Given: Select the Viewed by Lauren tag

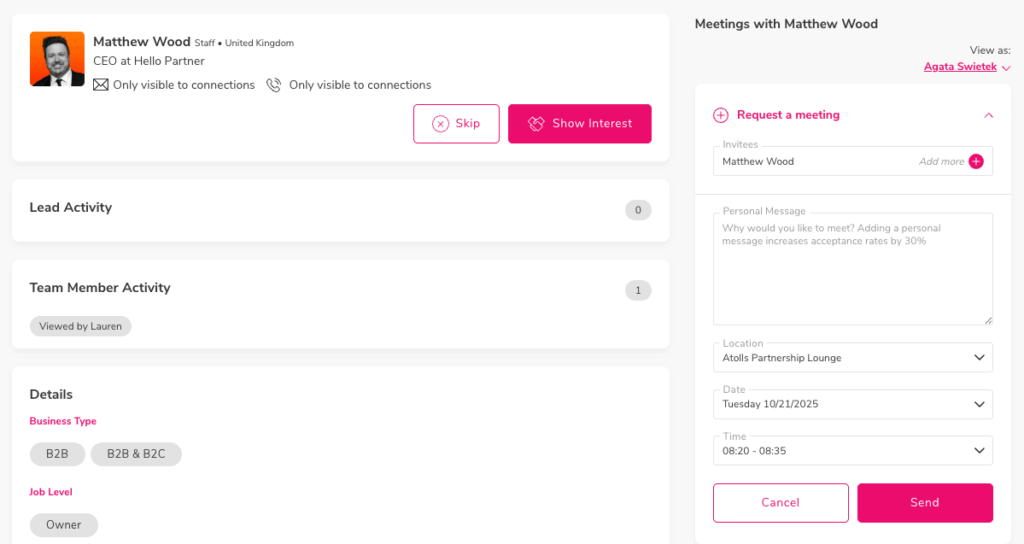Looking at the screenshot, I should pyautogui.click(x=80, y=326).
